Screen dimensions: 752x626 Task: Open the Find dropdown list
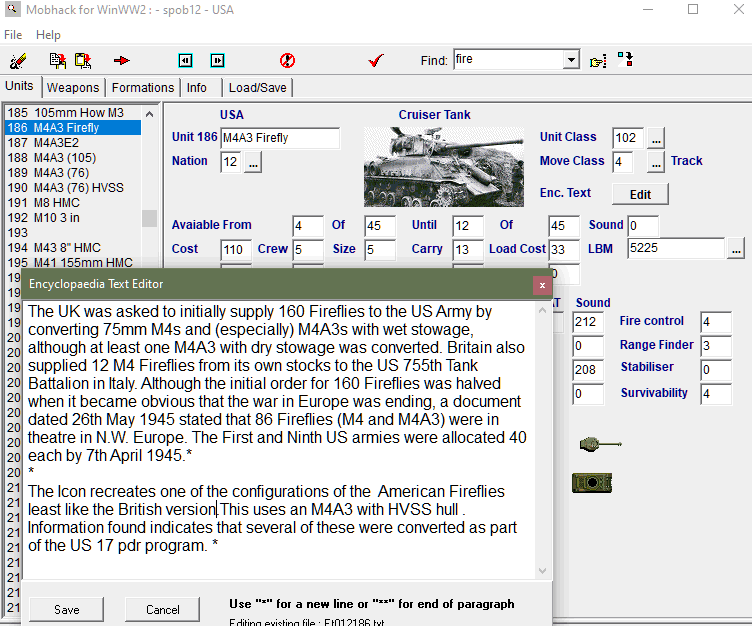click(571, 60)
